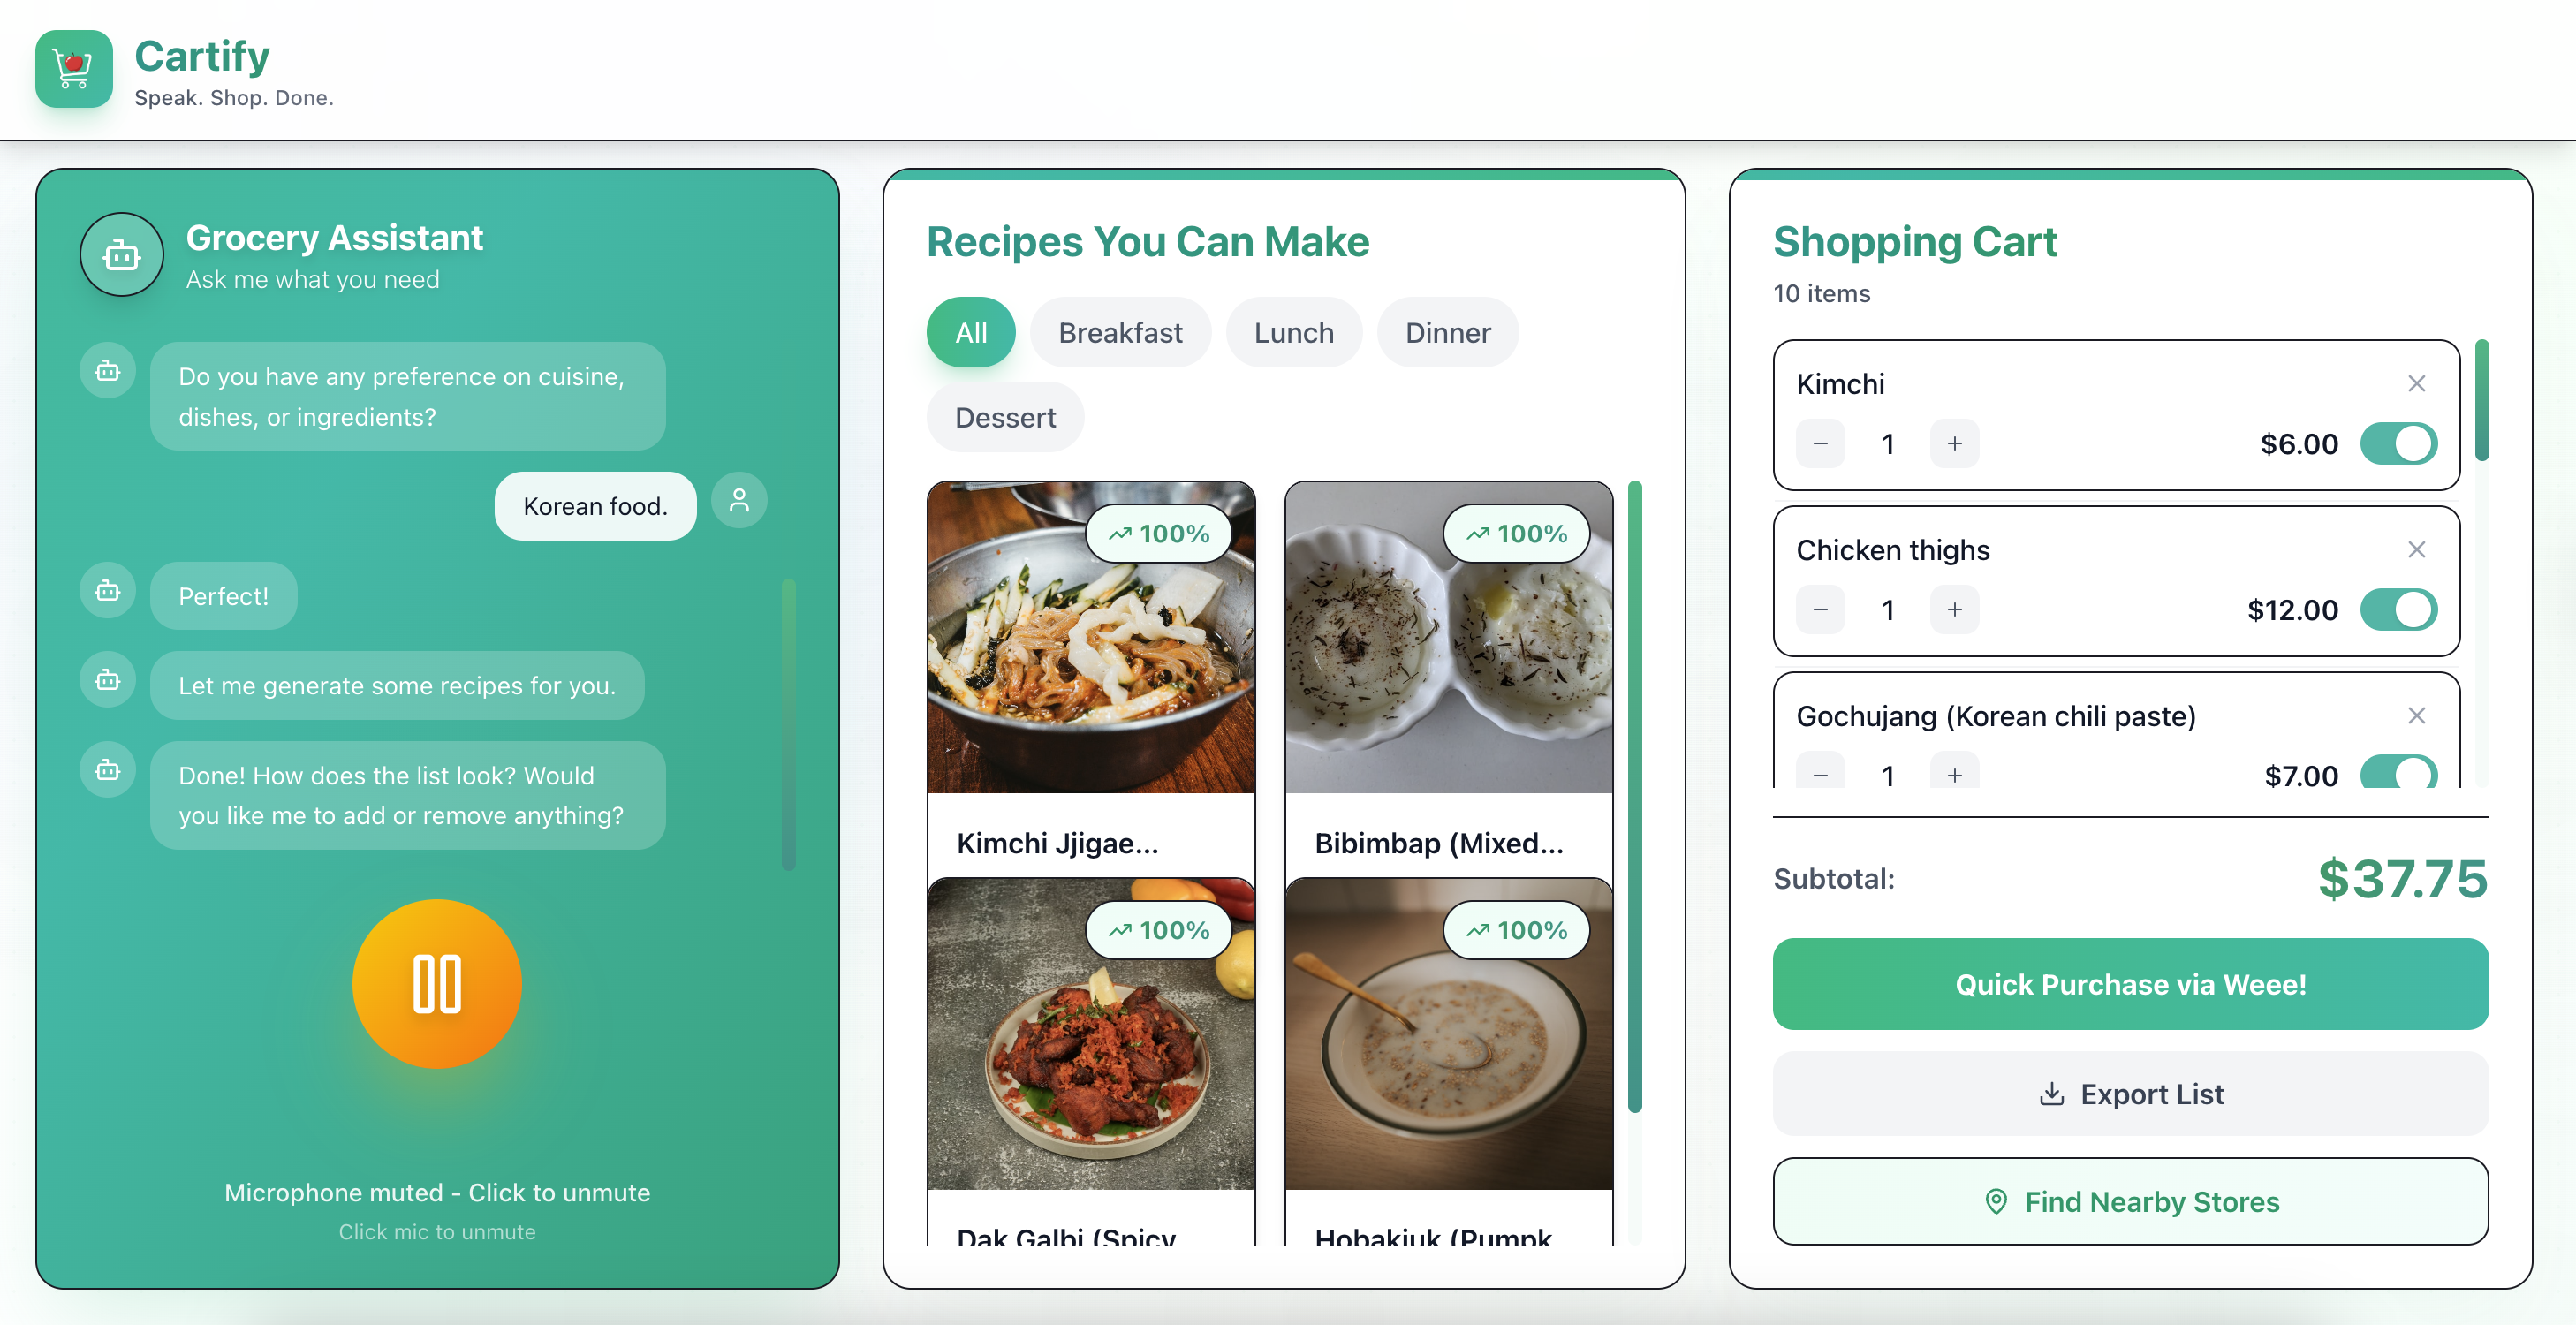Image resolution: width=2576 pixels, height=1325 pixels.
Task: Click the user avatar beside Korean food
Action: click(x=739, y=500)
